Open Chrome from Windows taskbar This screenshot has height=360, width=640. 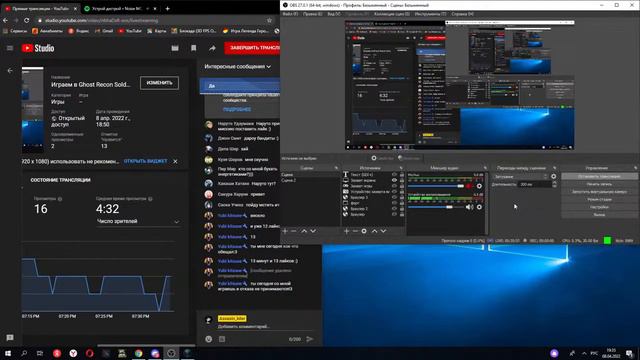coord(138,353)
